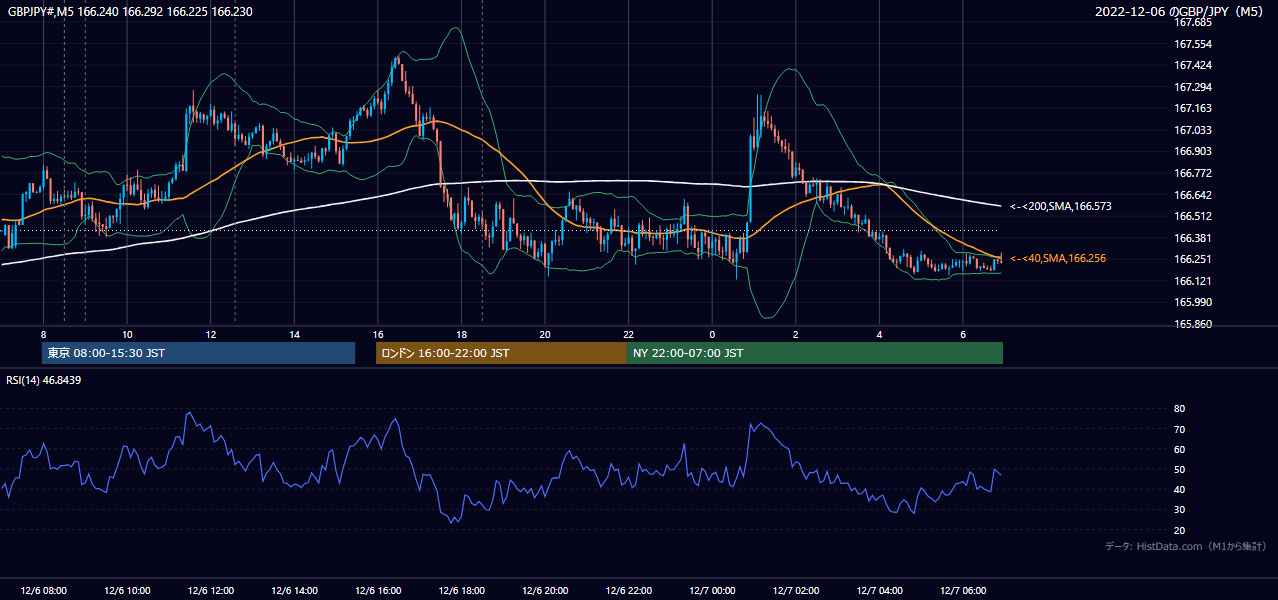Viewport: 1278px width, 600px height.
Task: Select the 東京 08:00-15:30 JST session bar
Action: click(198, 353)
